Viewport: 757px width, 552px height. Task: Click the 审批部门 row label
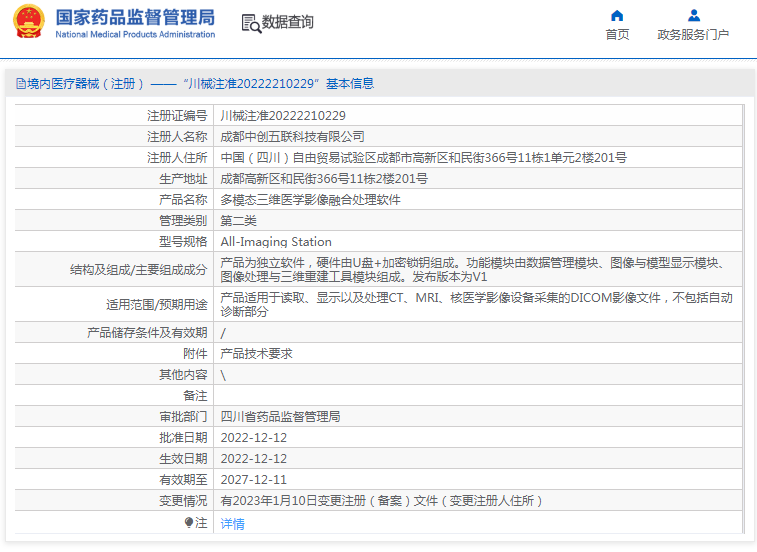point(183,416)
